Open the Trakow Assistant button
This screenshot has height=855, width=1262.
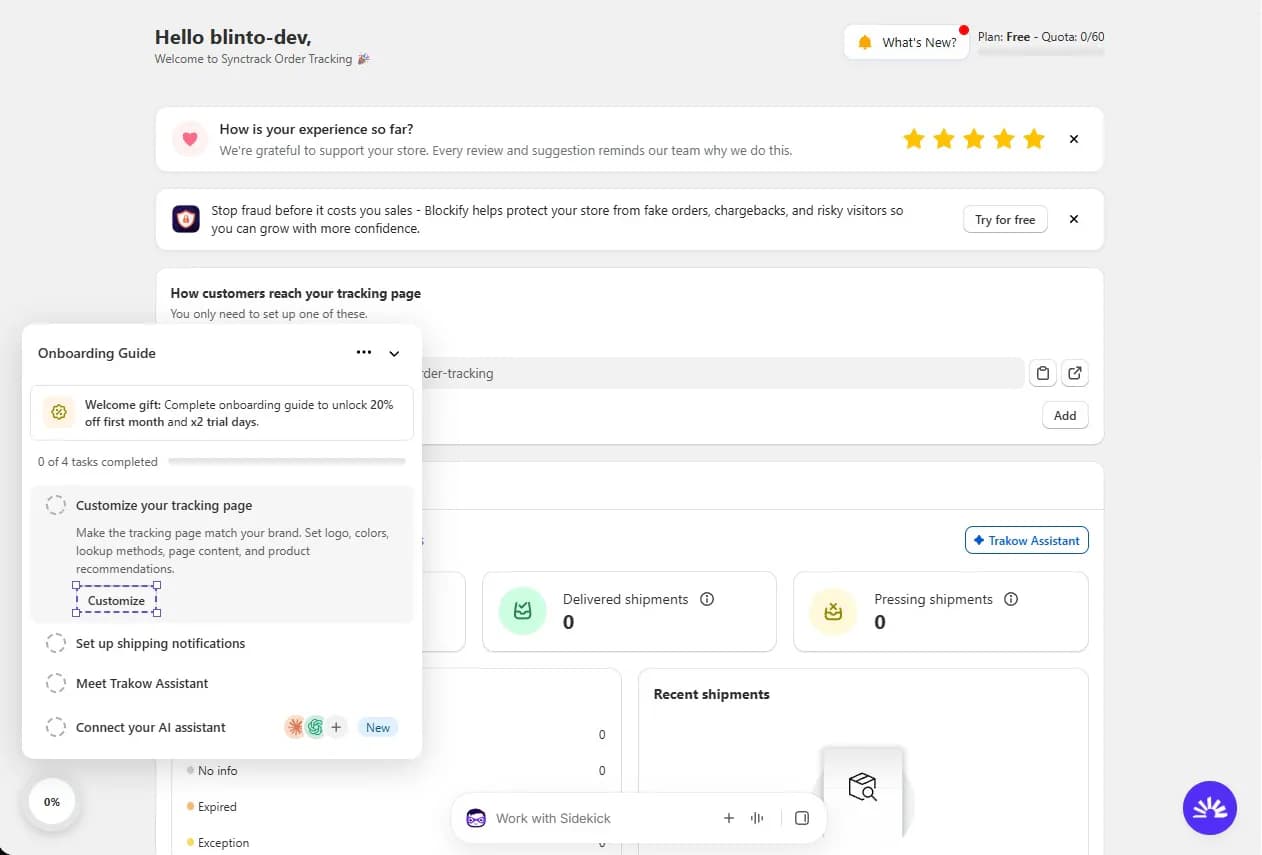[1027, 540]
